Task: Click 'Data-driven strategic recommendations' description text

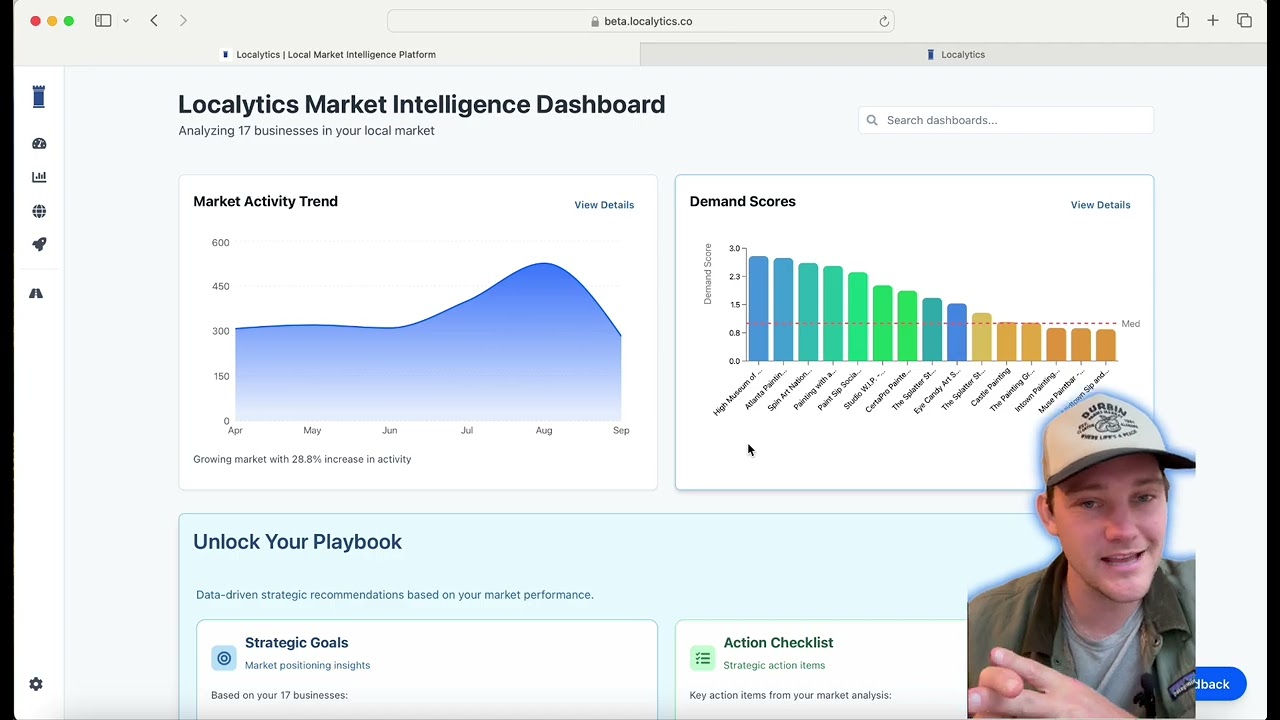Action: (394, 595)
